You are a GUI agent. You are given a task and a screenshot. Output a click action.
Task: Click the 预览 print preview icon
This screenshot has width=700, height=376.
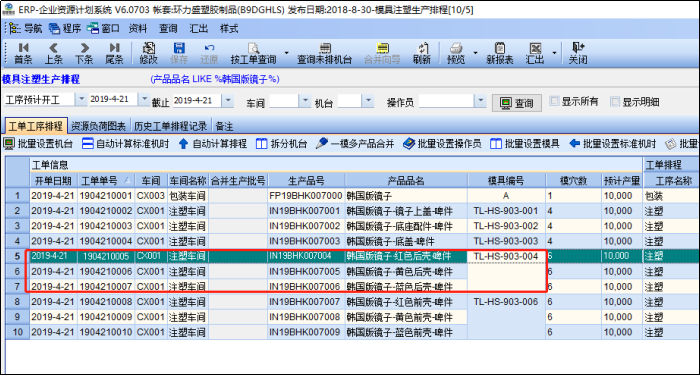tap(456, 53)
